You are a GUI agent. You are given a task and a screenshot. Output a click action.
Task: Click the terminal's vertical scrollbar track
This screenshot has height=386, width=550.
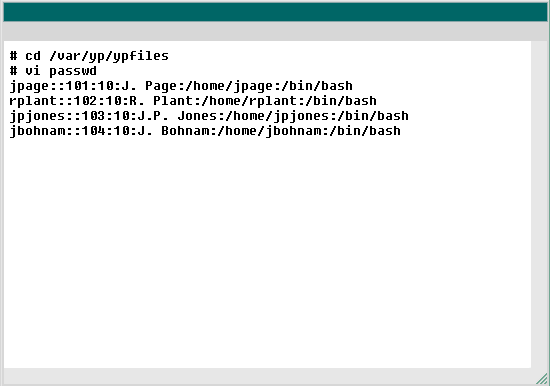(539, 205)
